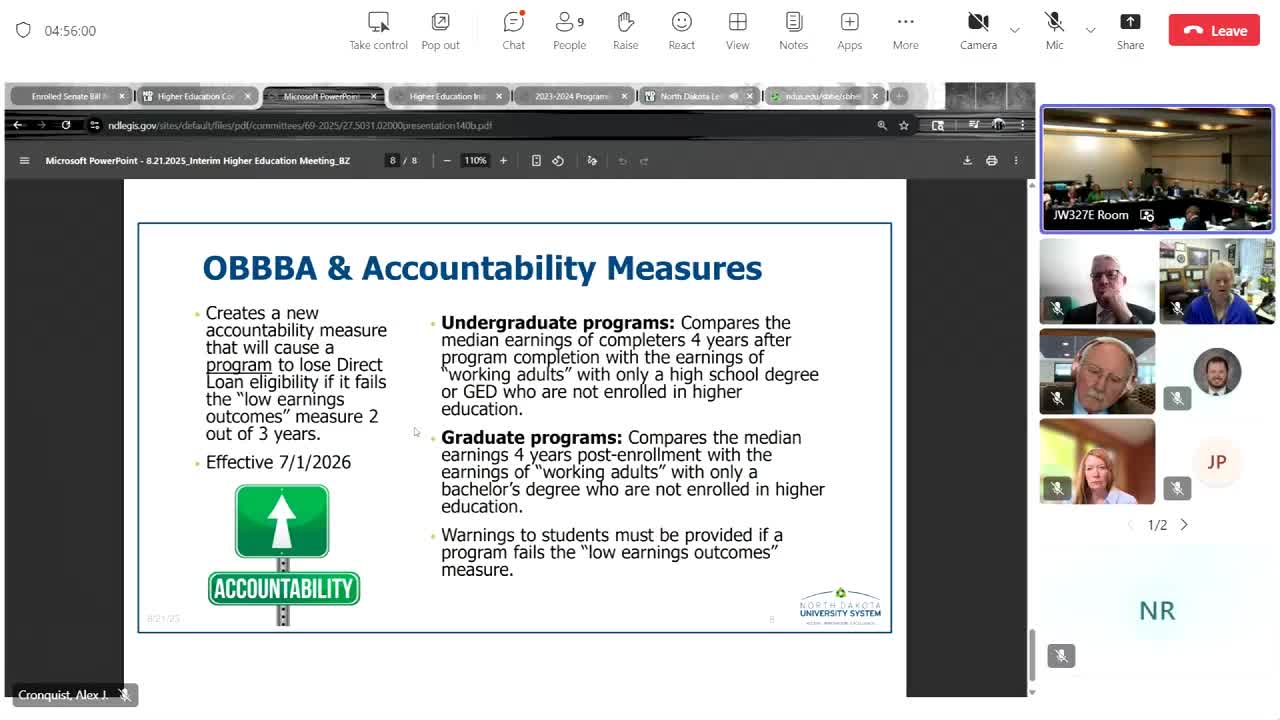This screenshot has height=720, width=1280.
Task: Click the Share screen button
Action: (1130, 31)
